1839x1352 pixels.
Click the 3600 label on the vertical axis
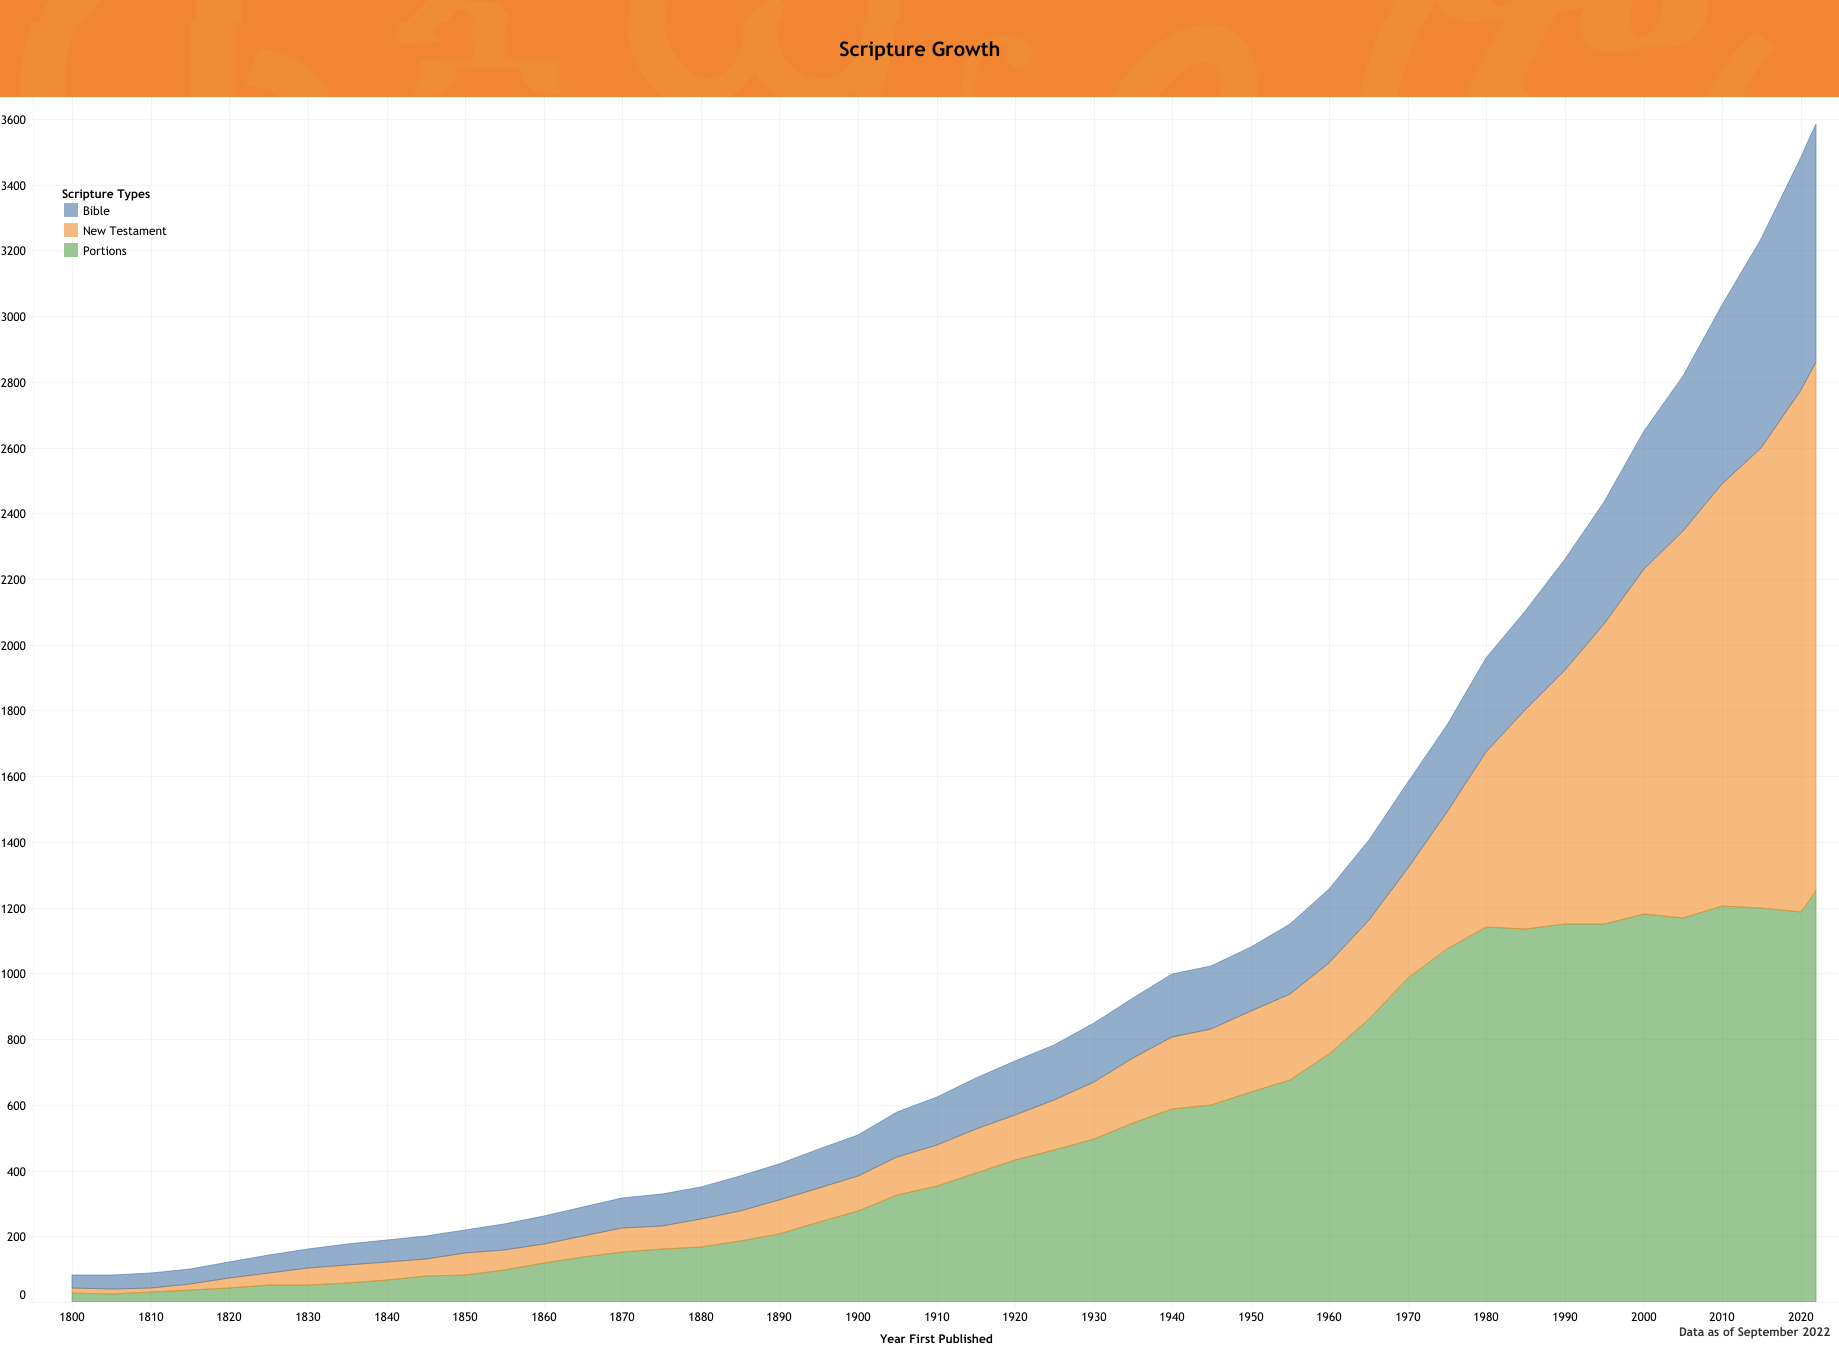13,120
